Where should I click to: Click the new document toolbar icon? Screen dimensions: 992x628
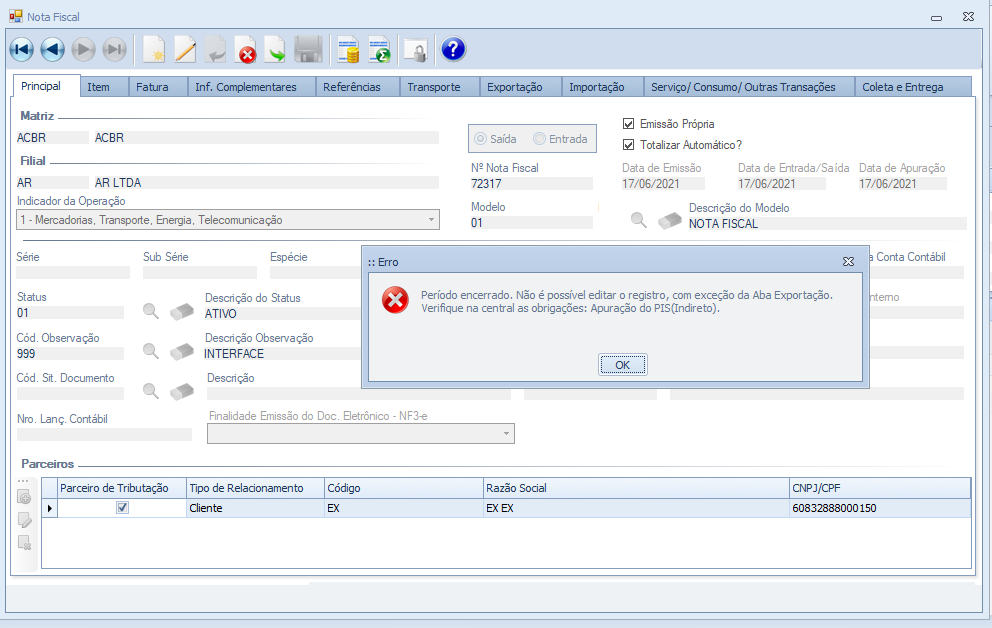(153, 49)
